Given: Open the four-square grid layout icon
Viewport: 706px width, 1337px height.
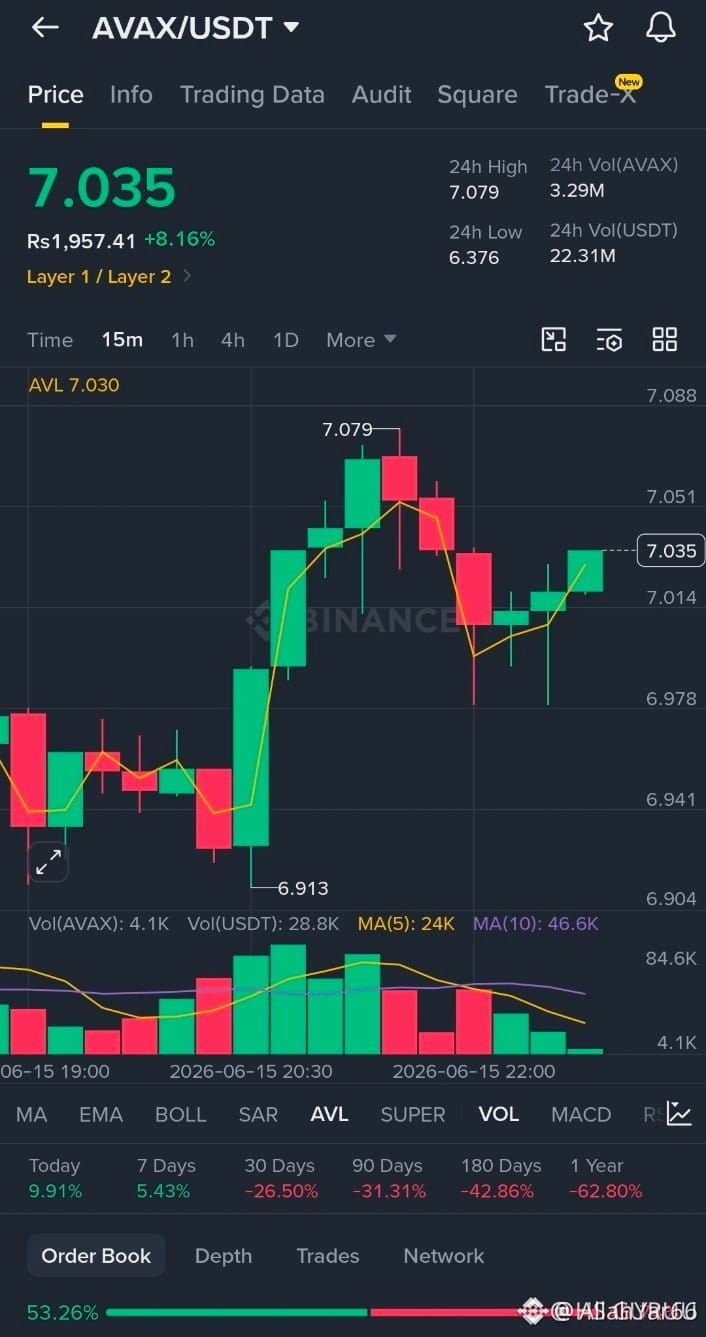Looking at the screenshot, I should (x=665, y=339).
